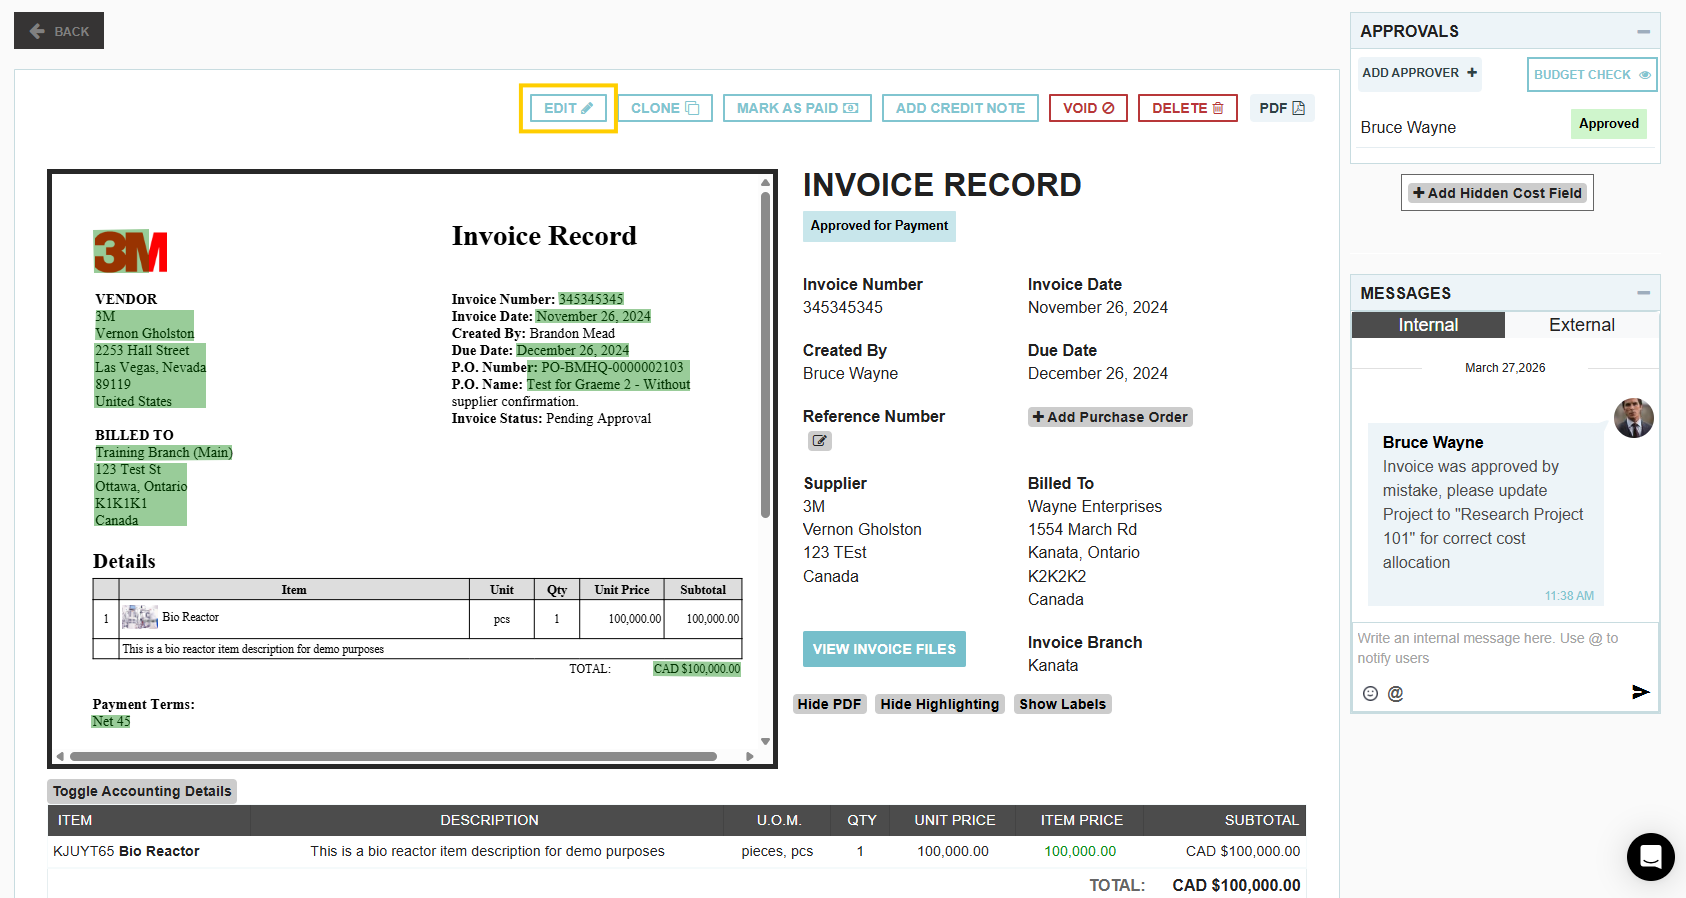This screenshot has height=898, width=1686.
Task: Clone this invoice
Action: (665, 108)
